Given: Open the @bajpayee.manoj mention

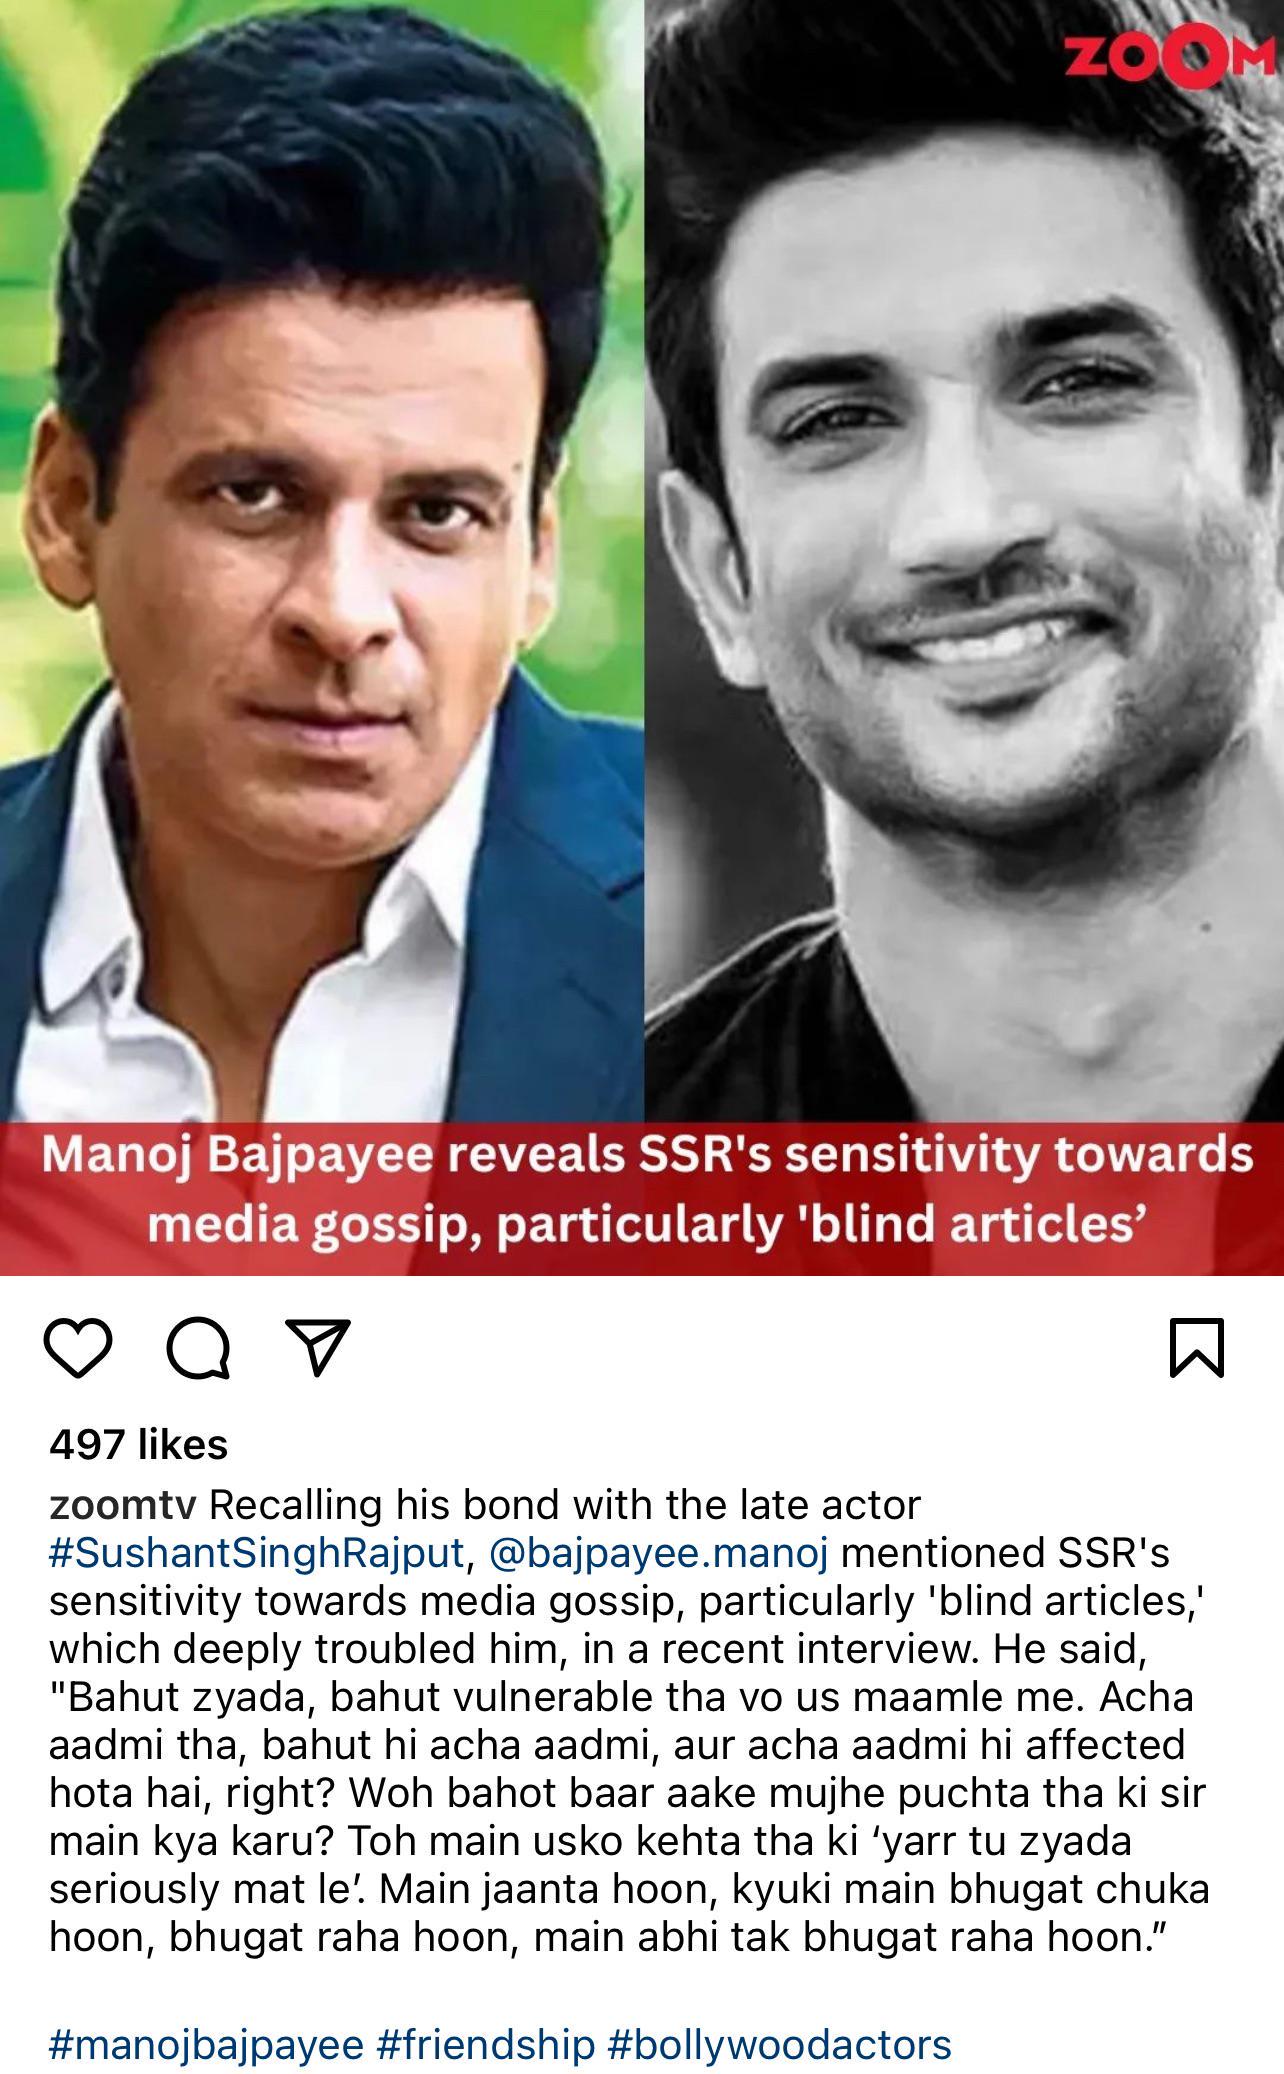Looking at the screenshot, I should click(x=660, y=1553).
